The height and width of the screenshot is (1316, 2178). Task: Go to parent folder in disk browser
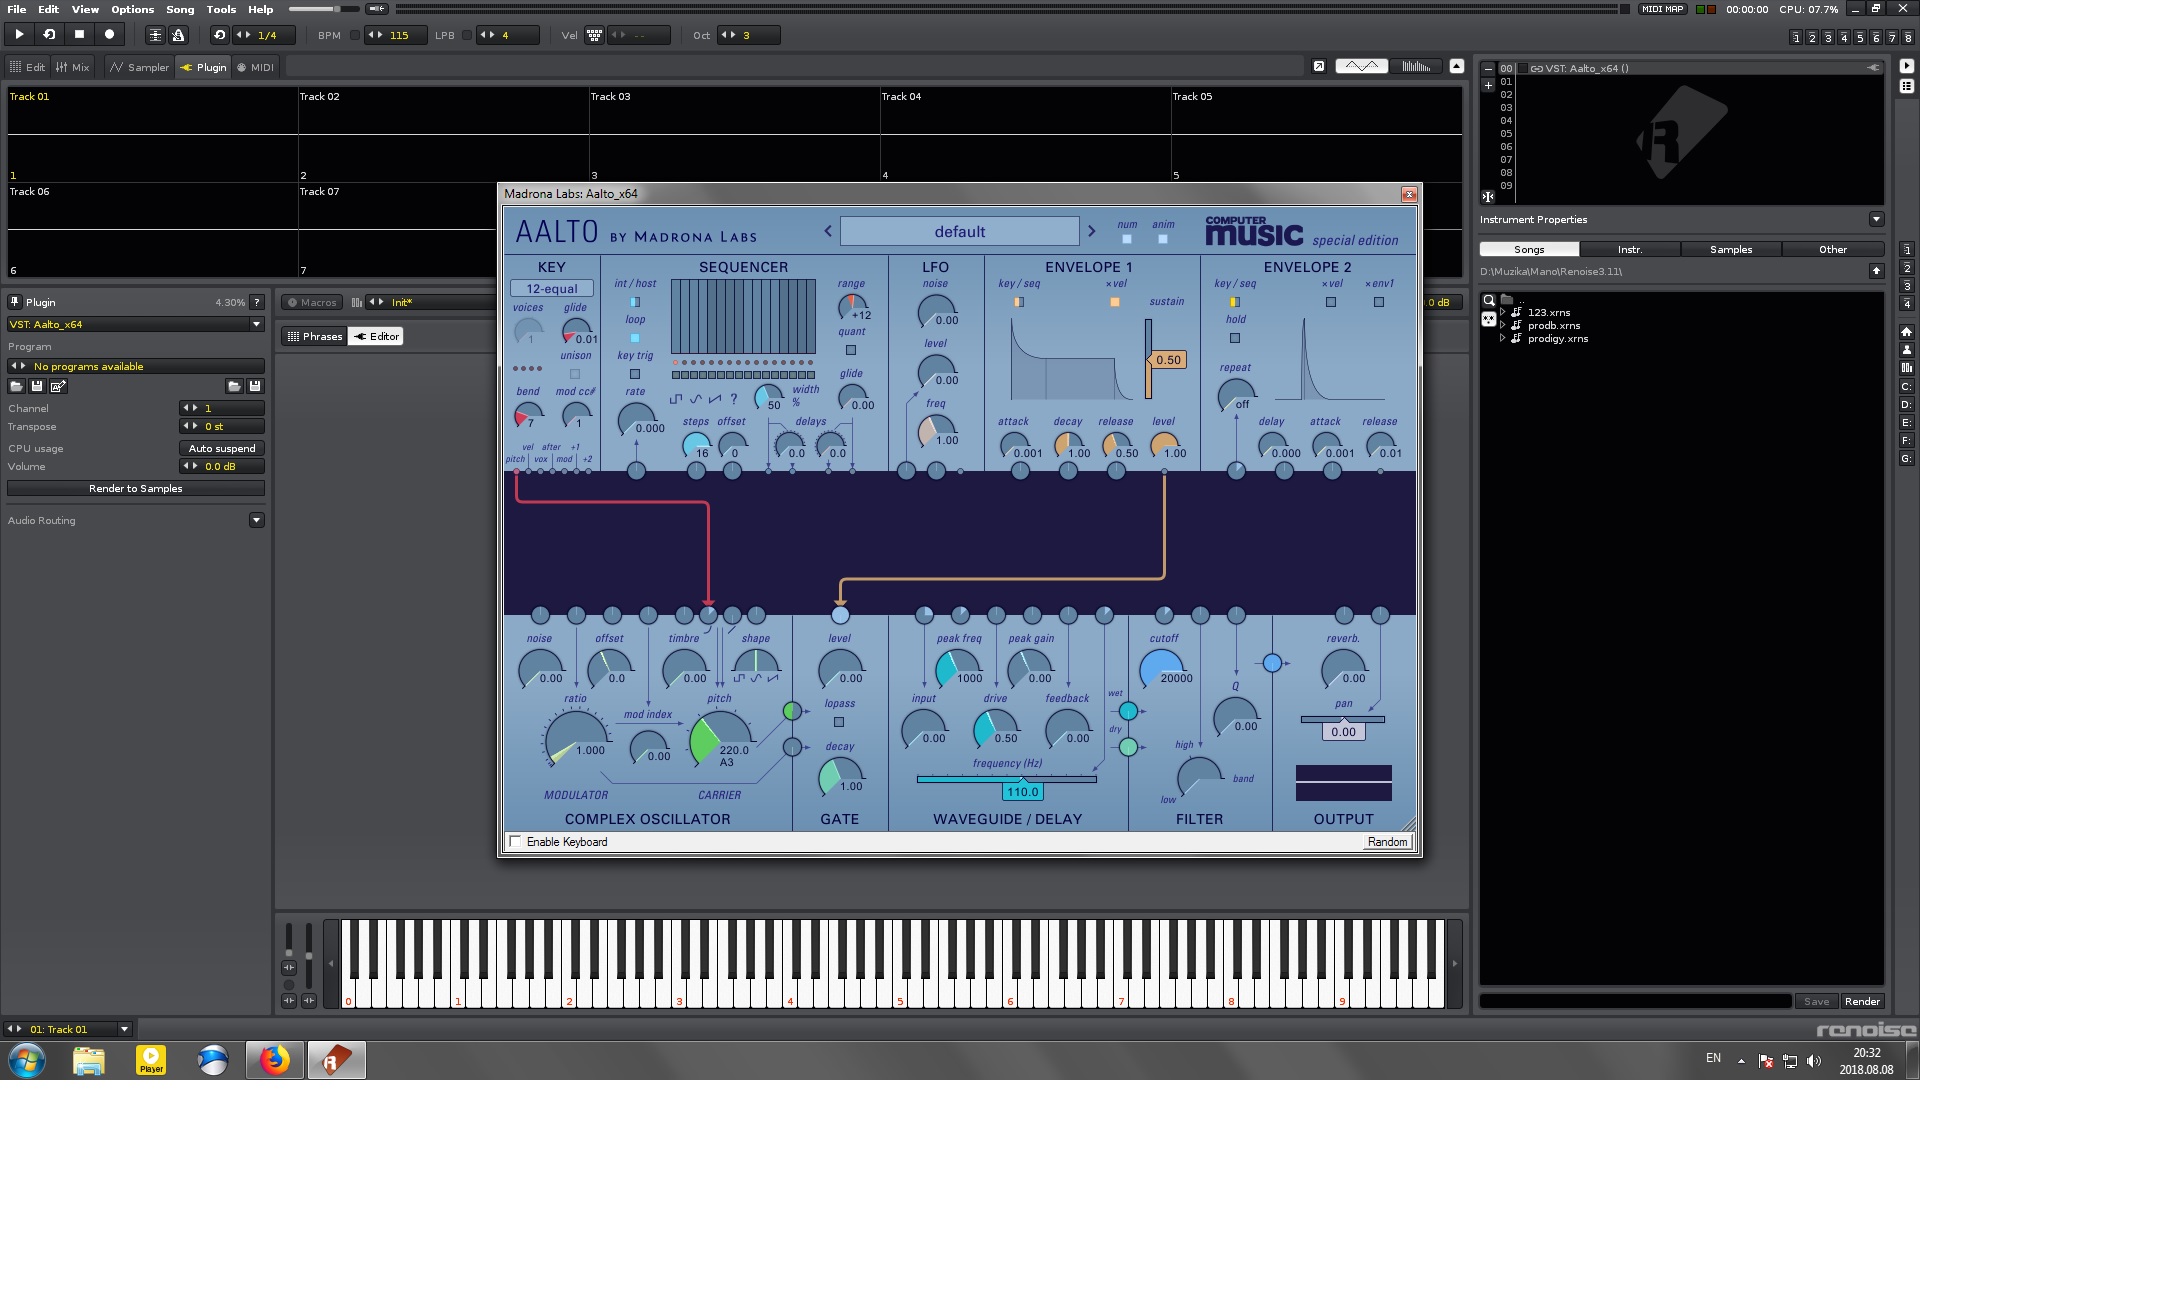point(1876,271)
